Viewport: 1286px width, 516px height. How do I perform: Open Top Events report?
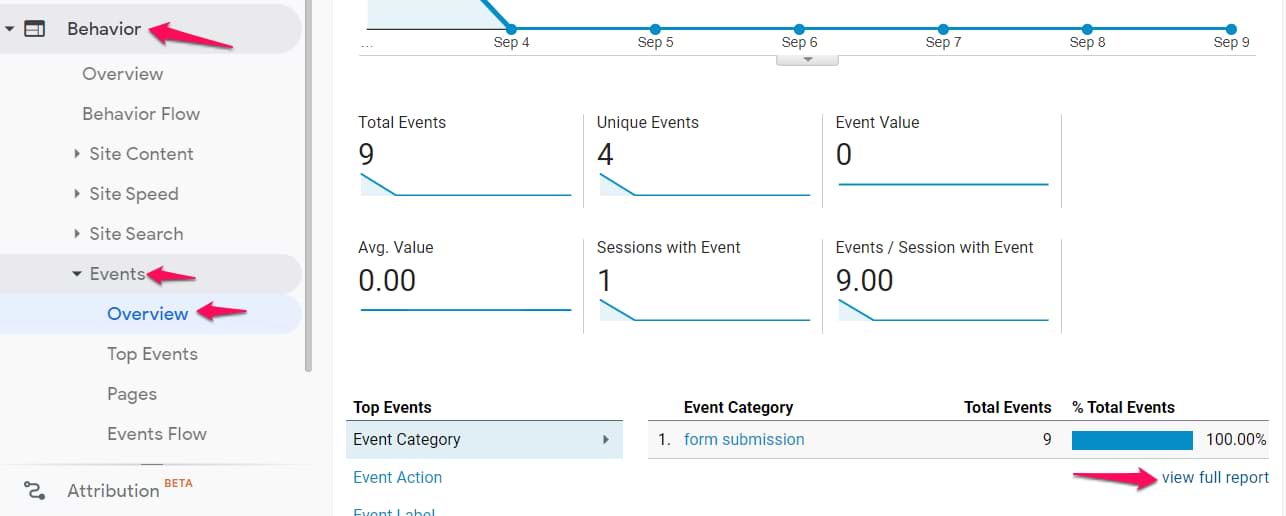(152, 354)
